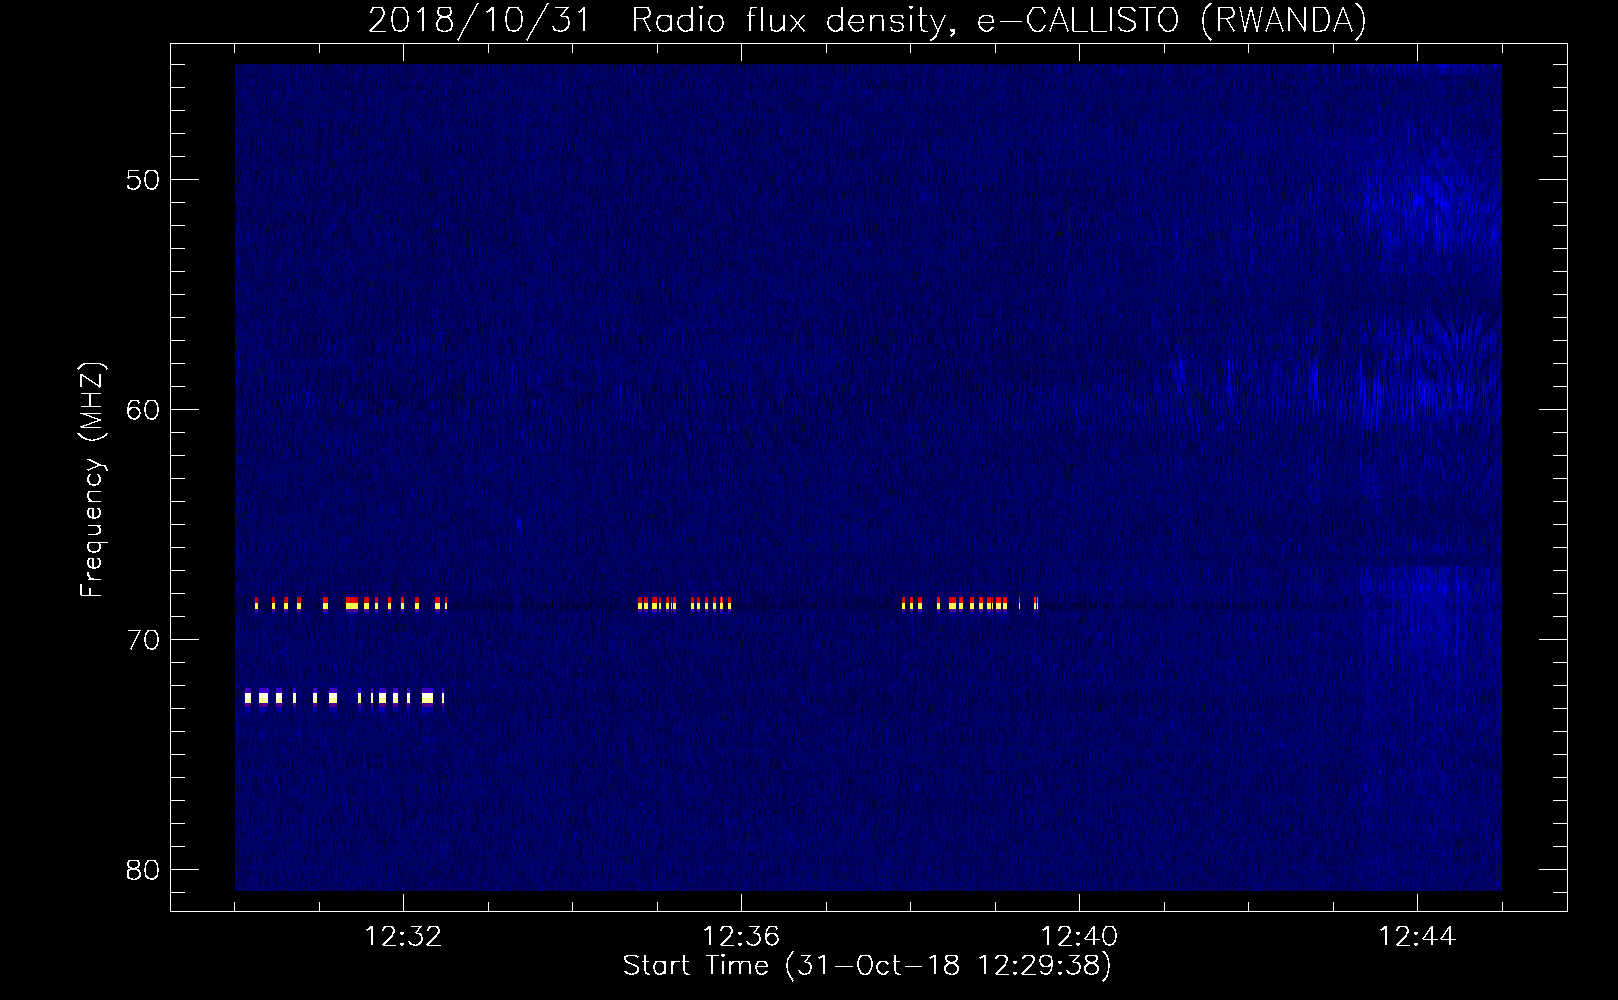Click the 60 frequency axis label
This screenshot has width=1618, height=1000.
click(143, 410)
